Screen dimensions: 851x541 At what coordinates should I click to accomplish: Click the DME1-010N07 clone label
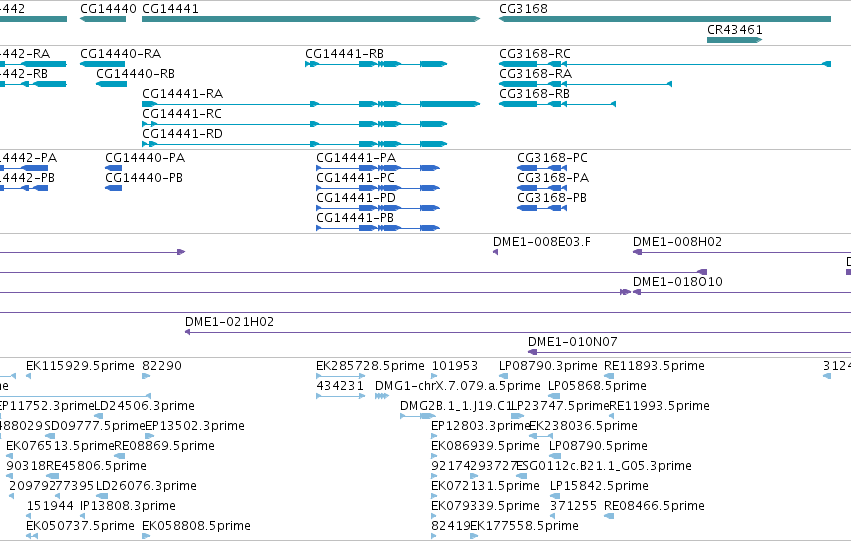coord(573,342)
